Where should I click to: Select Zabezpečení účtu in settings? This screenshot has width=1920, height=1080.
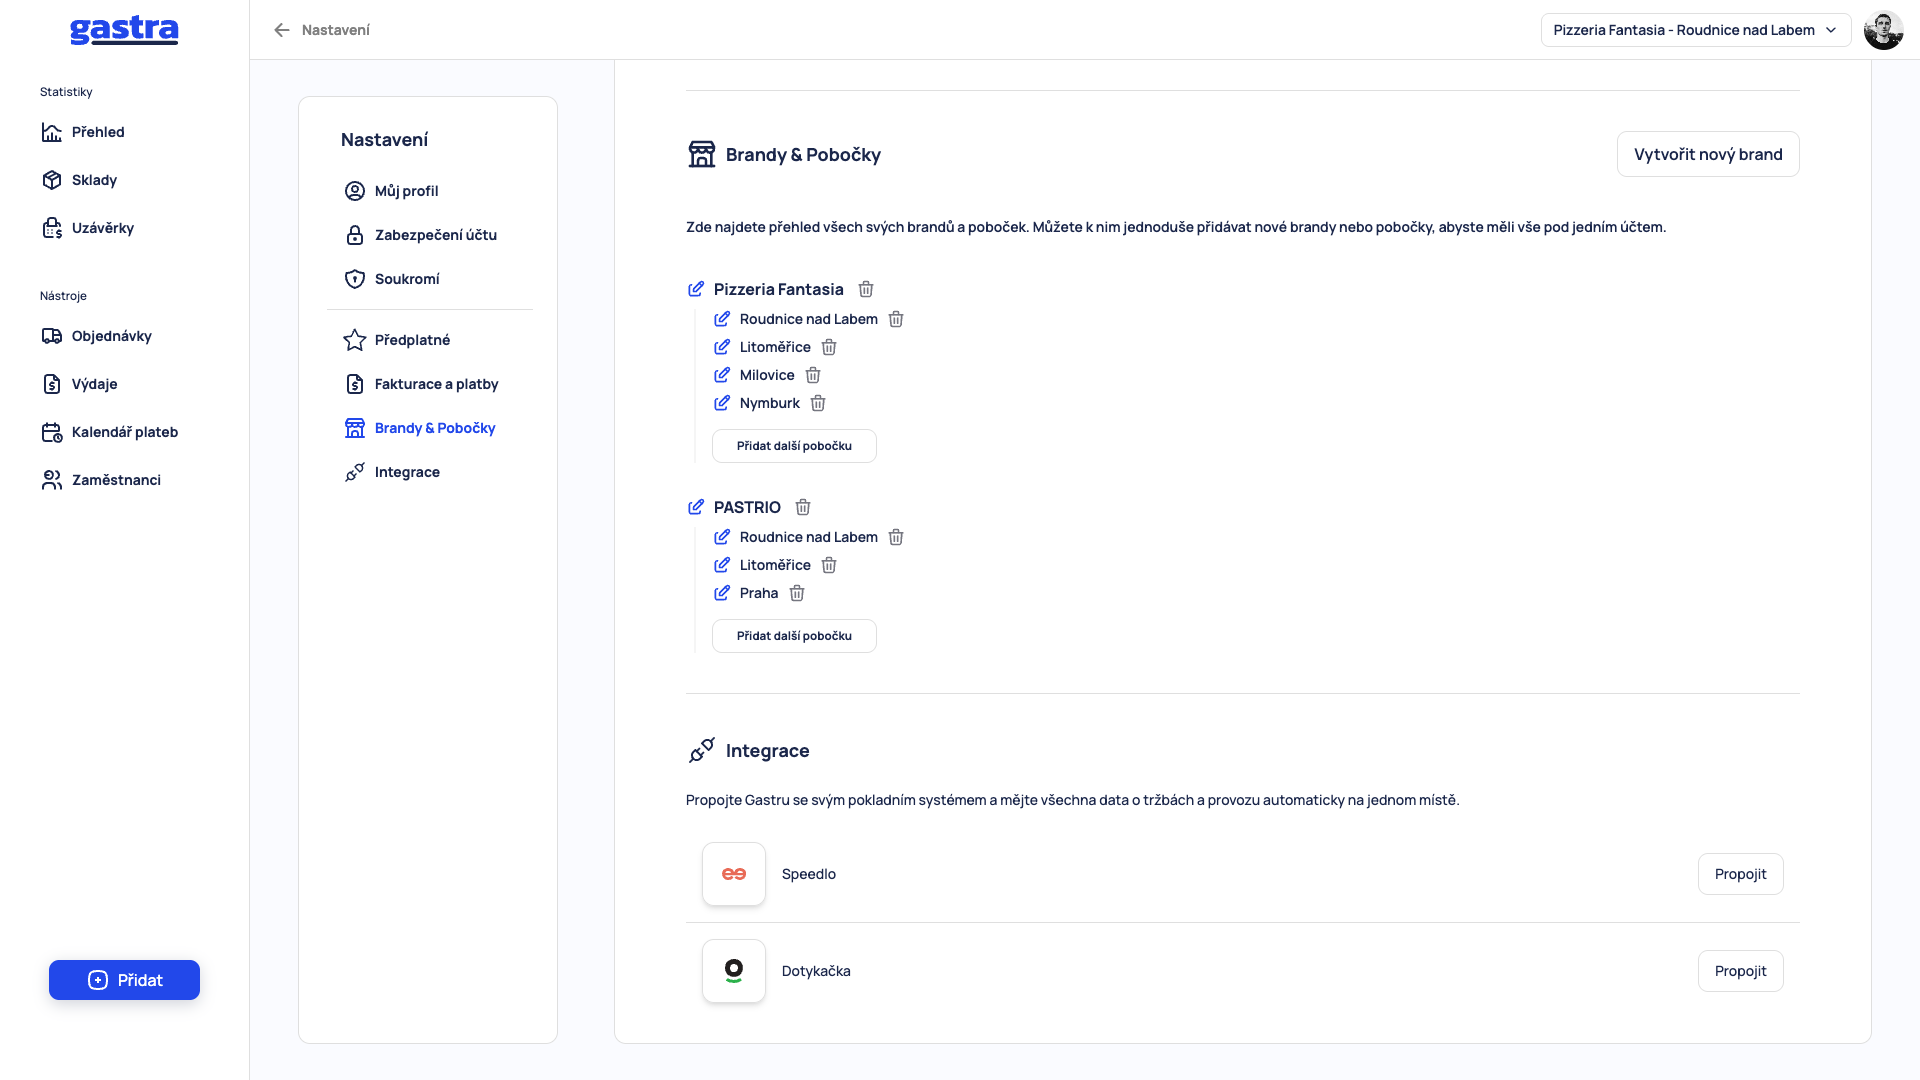[421, 235]
